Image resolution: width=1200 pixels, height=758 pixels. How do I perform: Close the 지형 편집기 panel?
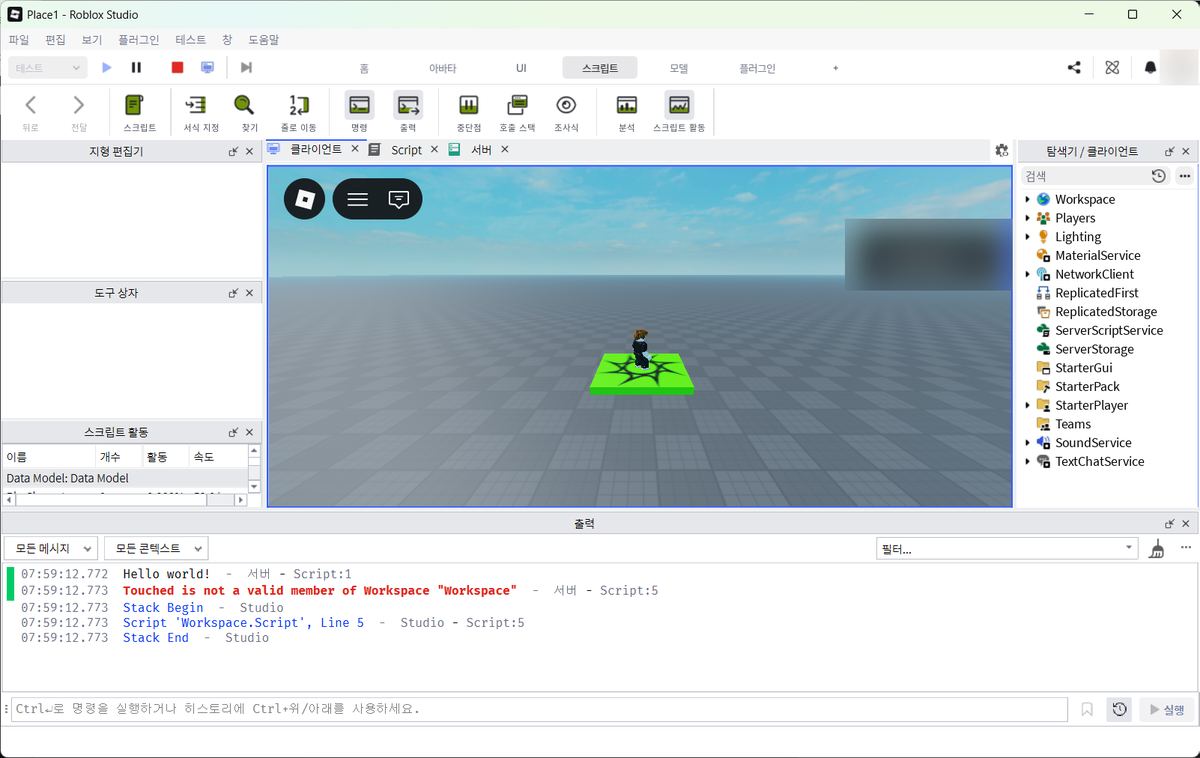coord(250,152)
